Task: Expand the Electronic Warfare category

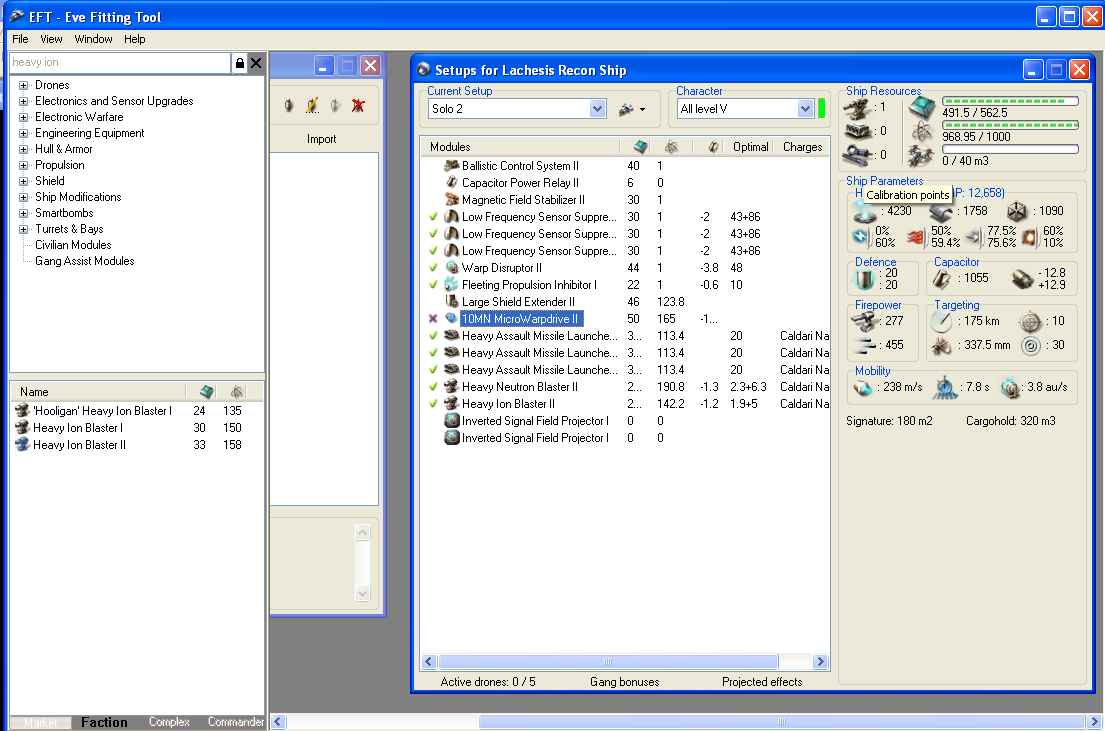Action: click(x=23, y=117)
